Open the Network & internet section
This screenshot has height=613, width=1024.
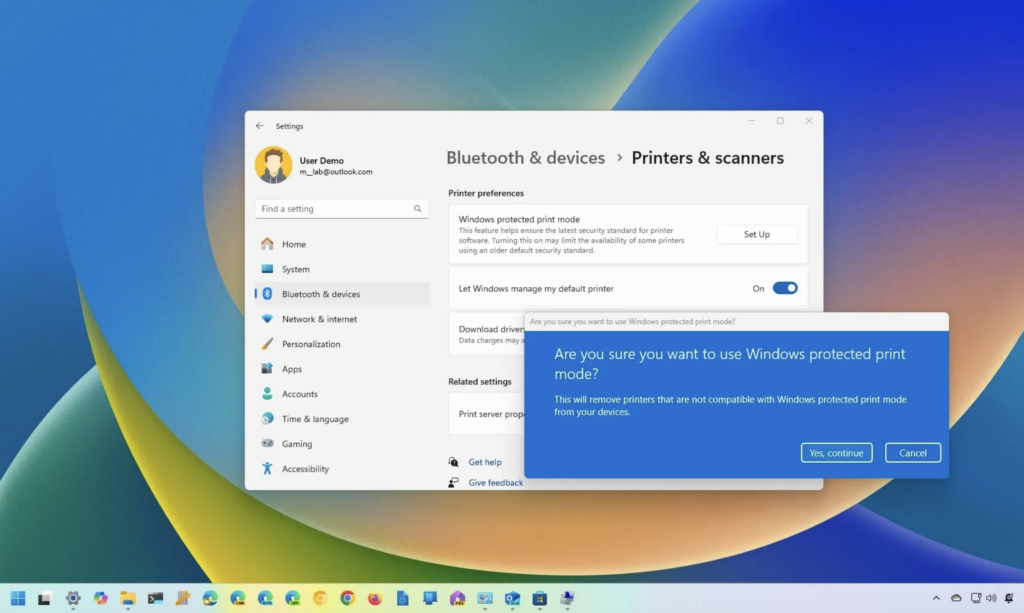tap(319, 319)
